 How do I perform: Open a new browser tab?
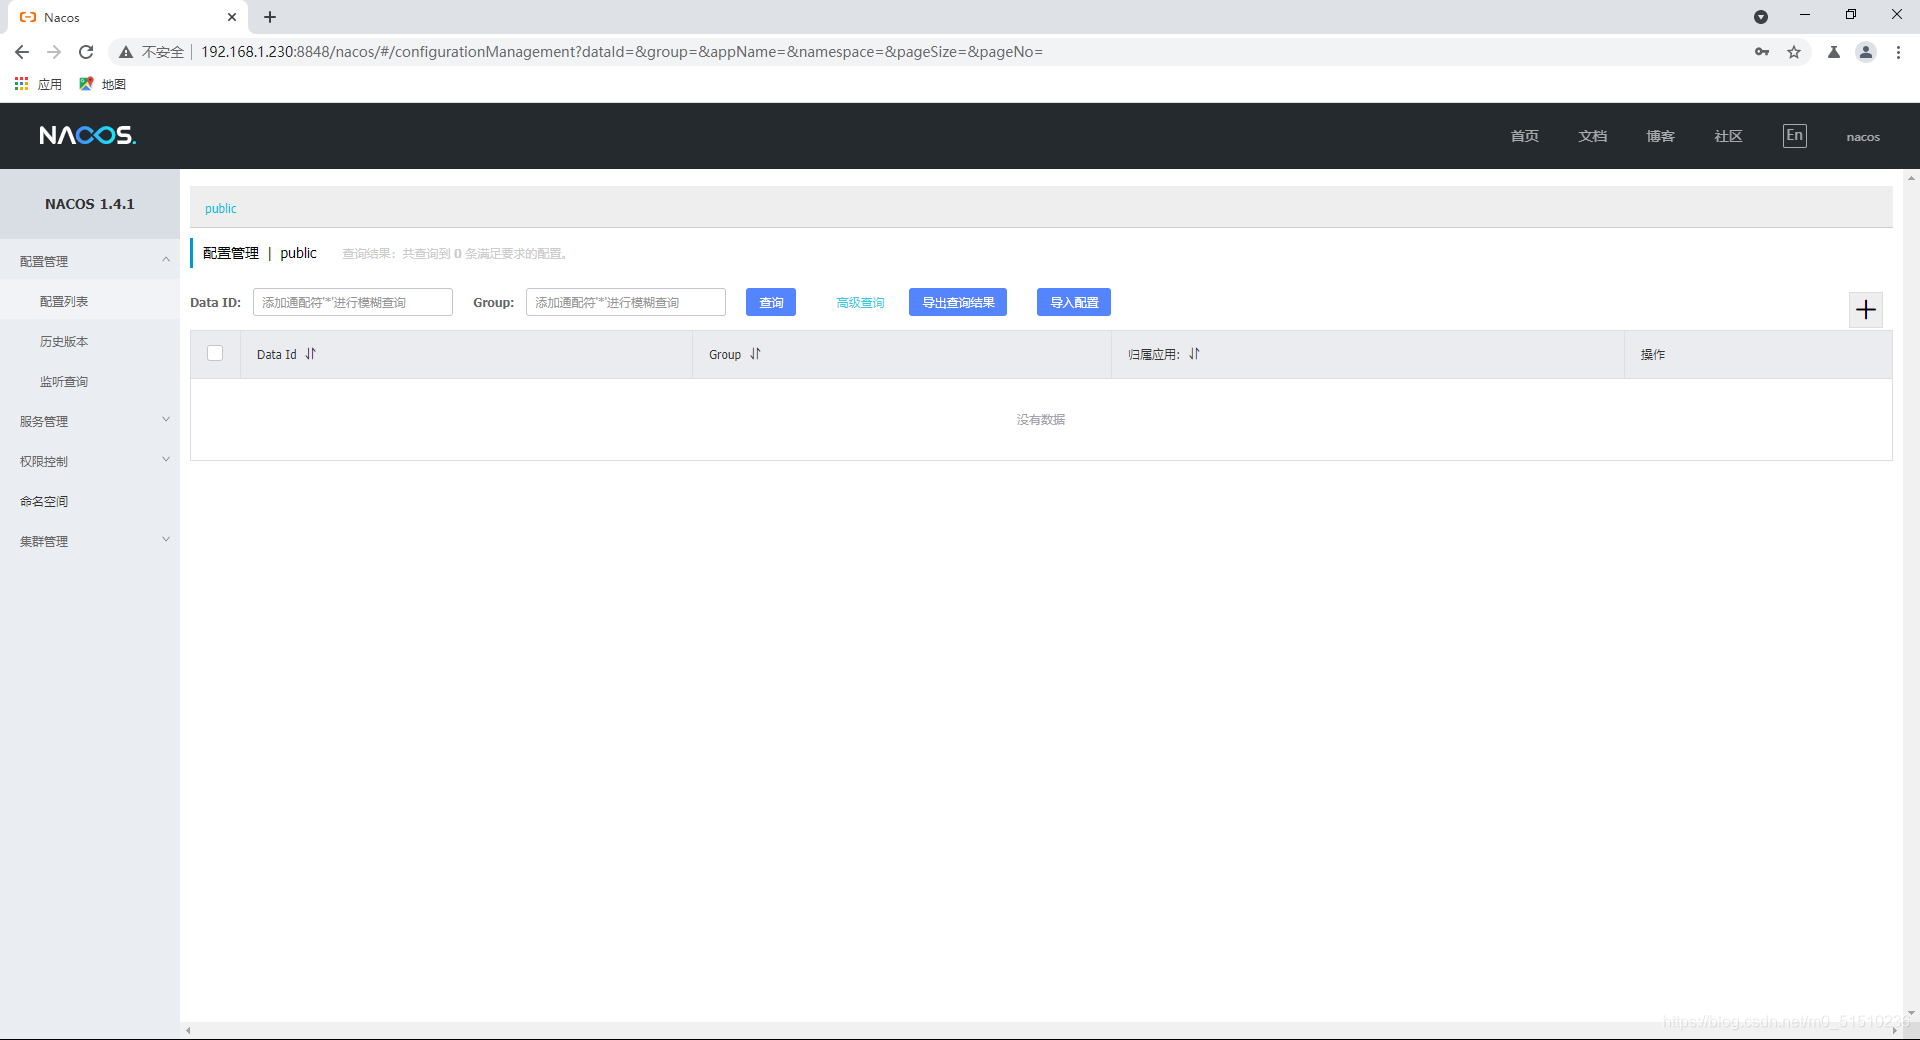click(x=270, y=17)
